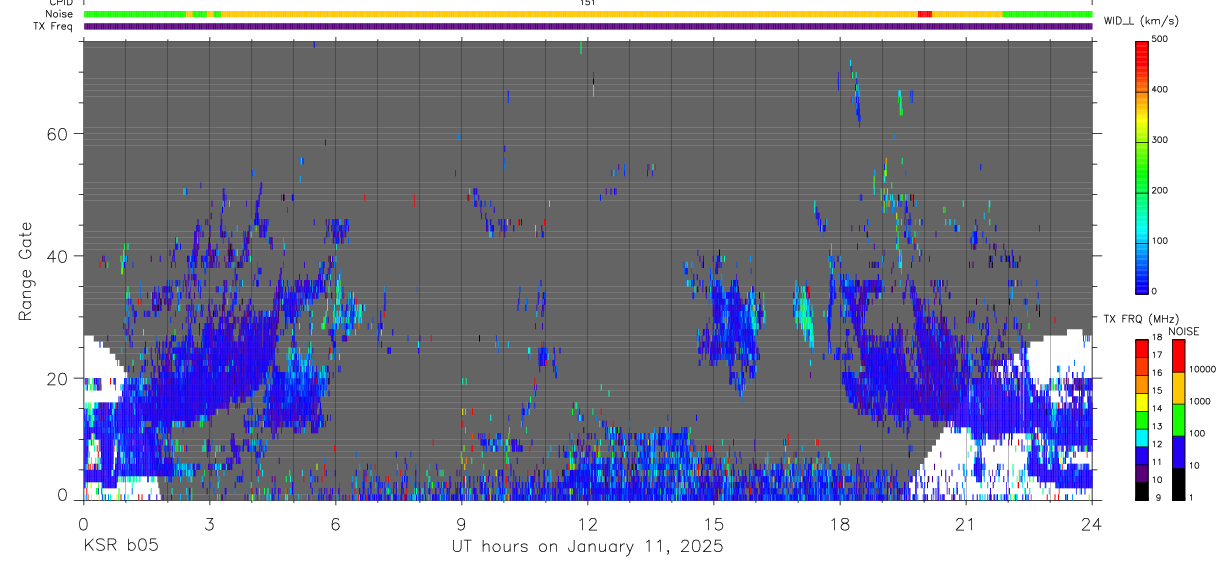Image resolution: width=1228 pixels, height=567 pixels.
Task: Select the yellow swatch in TX FRQ legend
Action: [1142, 402]
